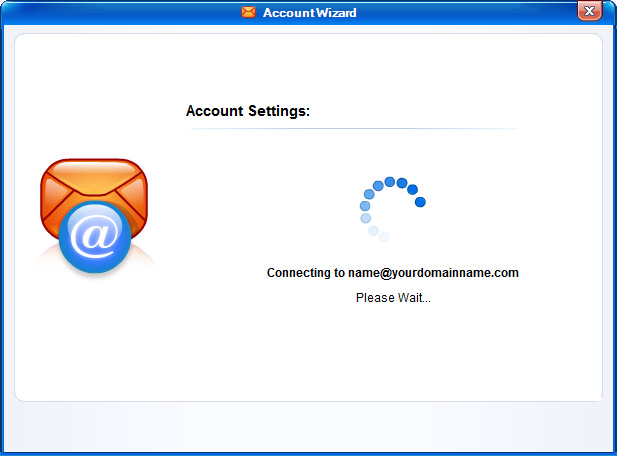This screenshot has height=456, width=617.
Task: Click the circular loading spinner
Action: click(391, 208)
